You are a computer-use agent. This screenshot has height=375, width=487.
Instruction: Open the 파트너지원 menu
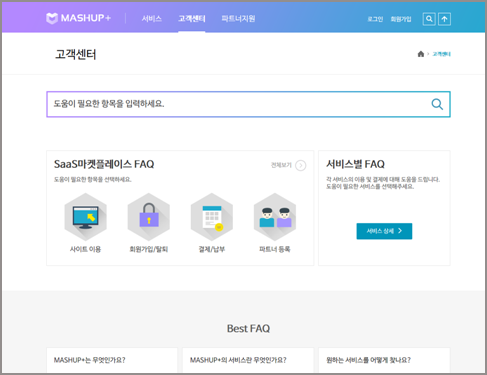238,19
